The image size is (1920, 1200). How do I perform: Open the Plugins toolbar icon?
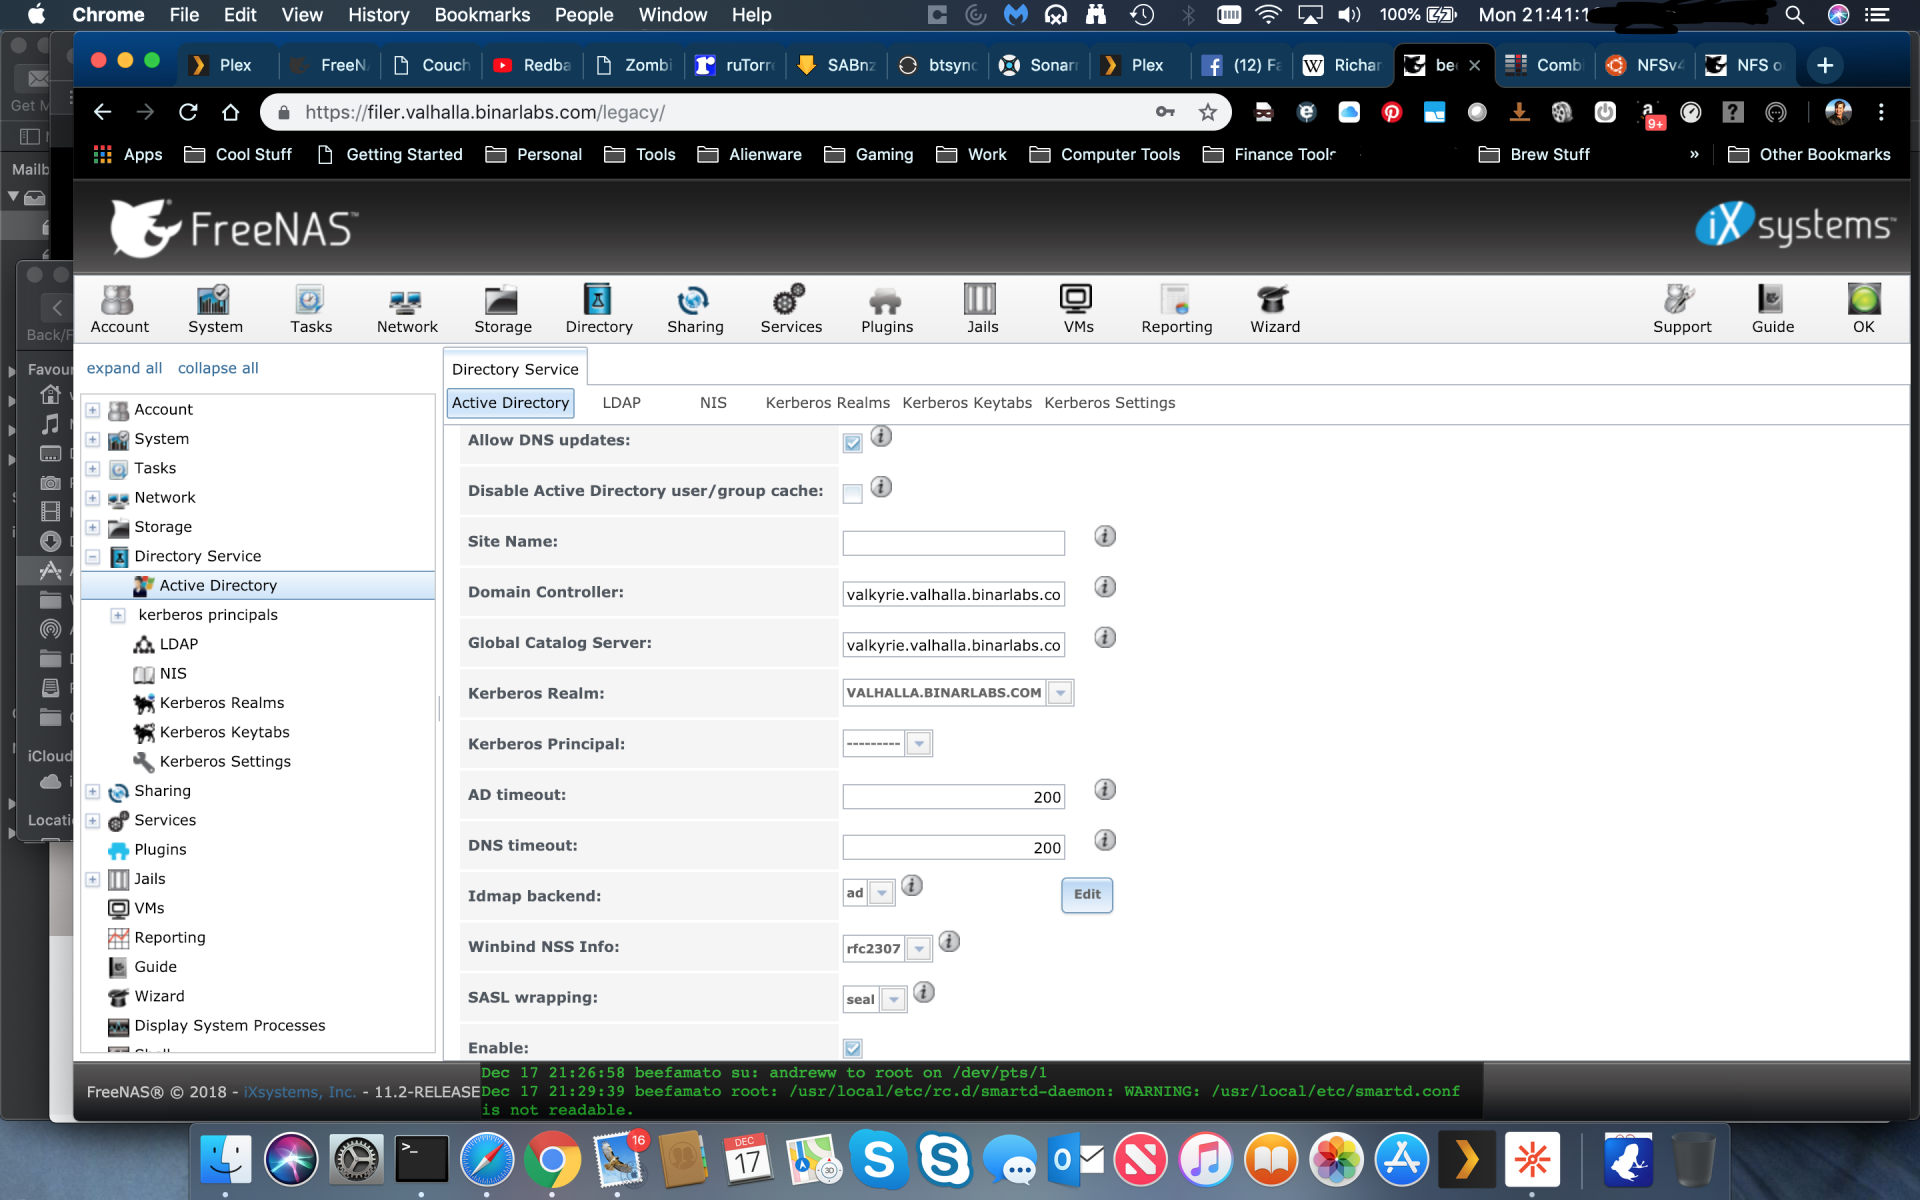click(887, 309)
